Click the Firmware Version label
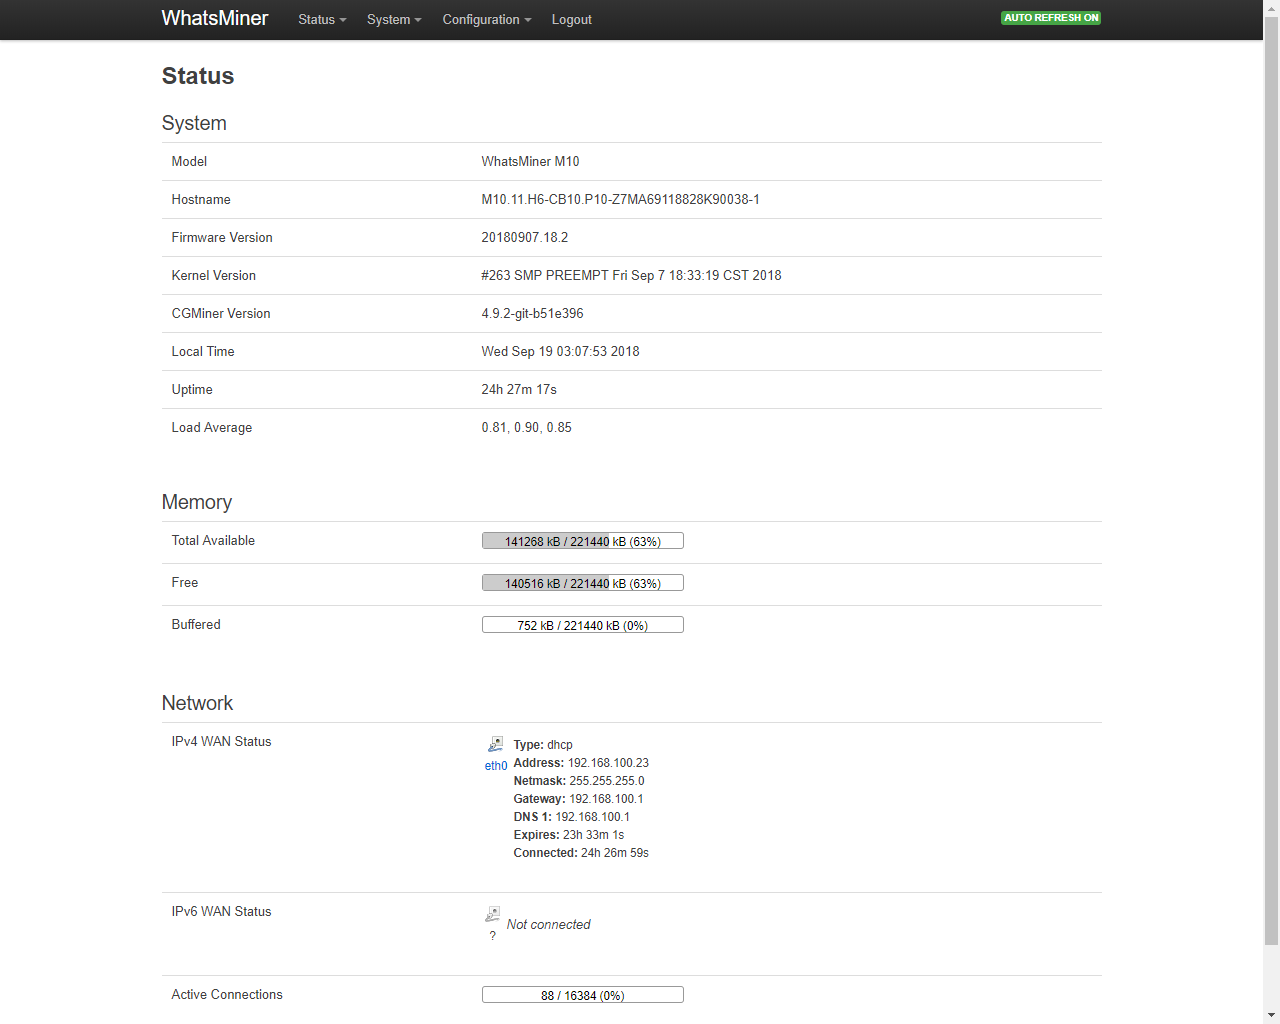Image resolution: width=1280 pixels, height=1024 pixels. click(222, 238)
